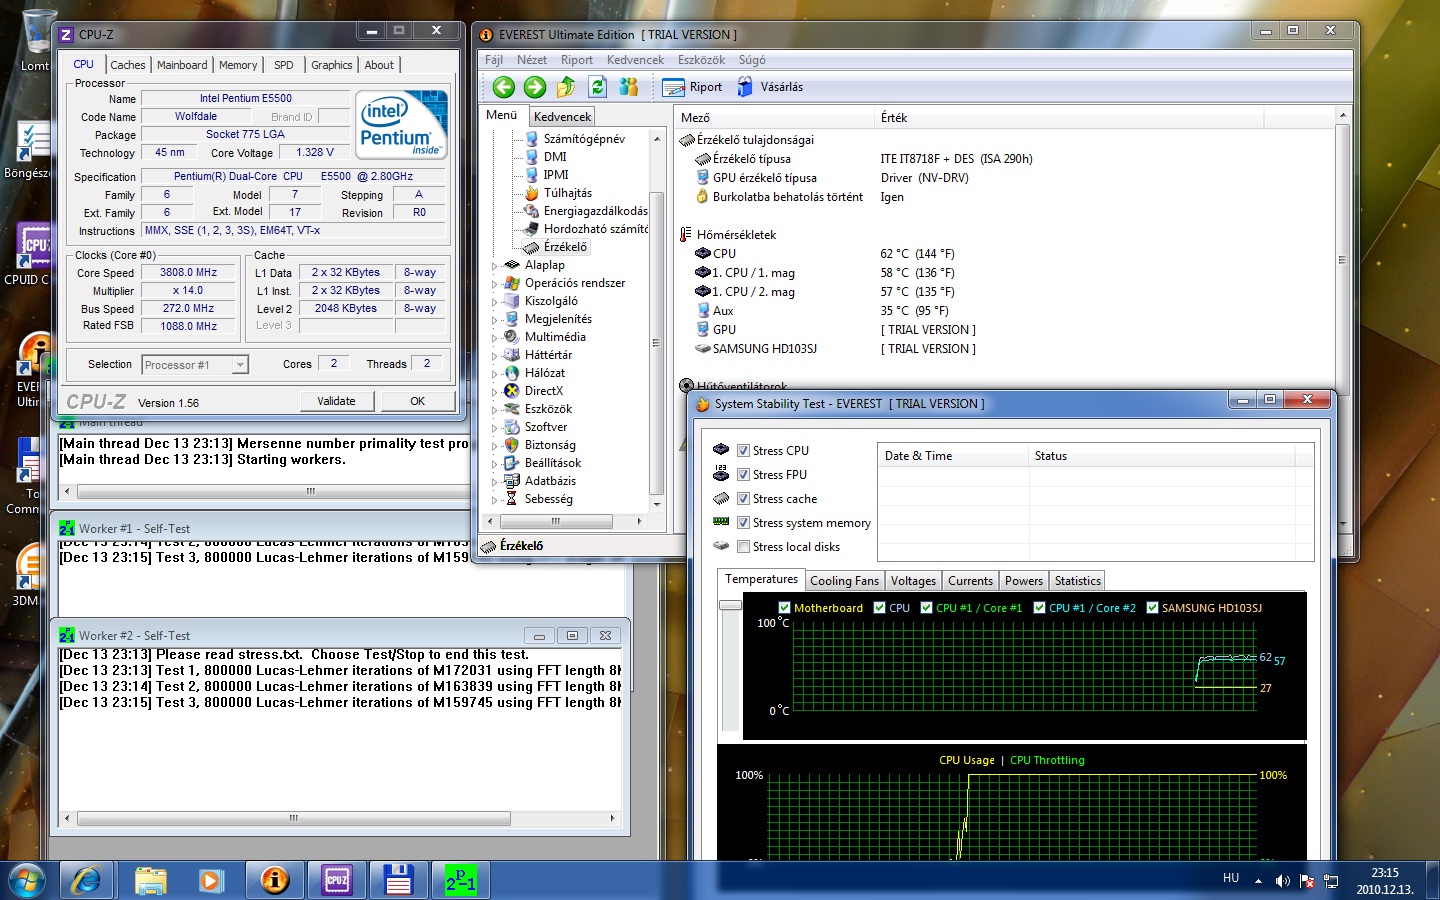Open Riport from the EVEREST toolbar
The height and width of the screenshot is (900, 1440).
pos(692,87)
